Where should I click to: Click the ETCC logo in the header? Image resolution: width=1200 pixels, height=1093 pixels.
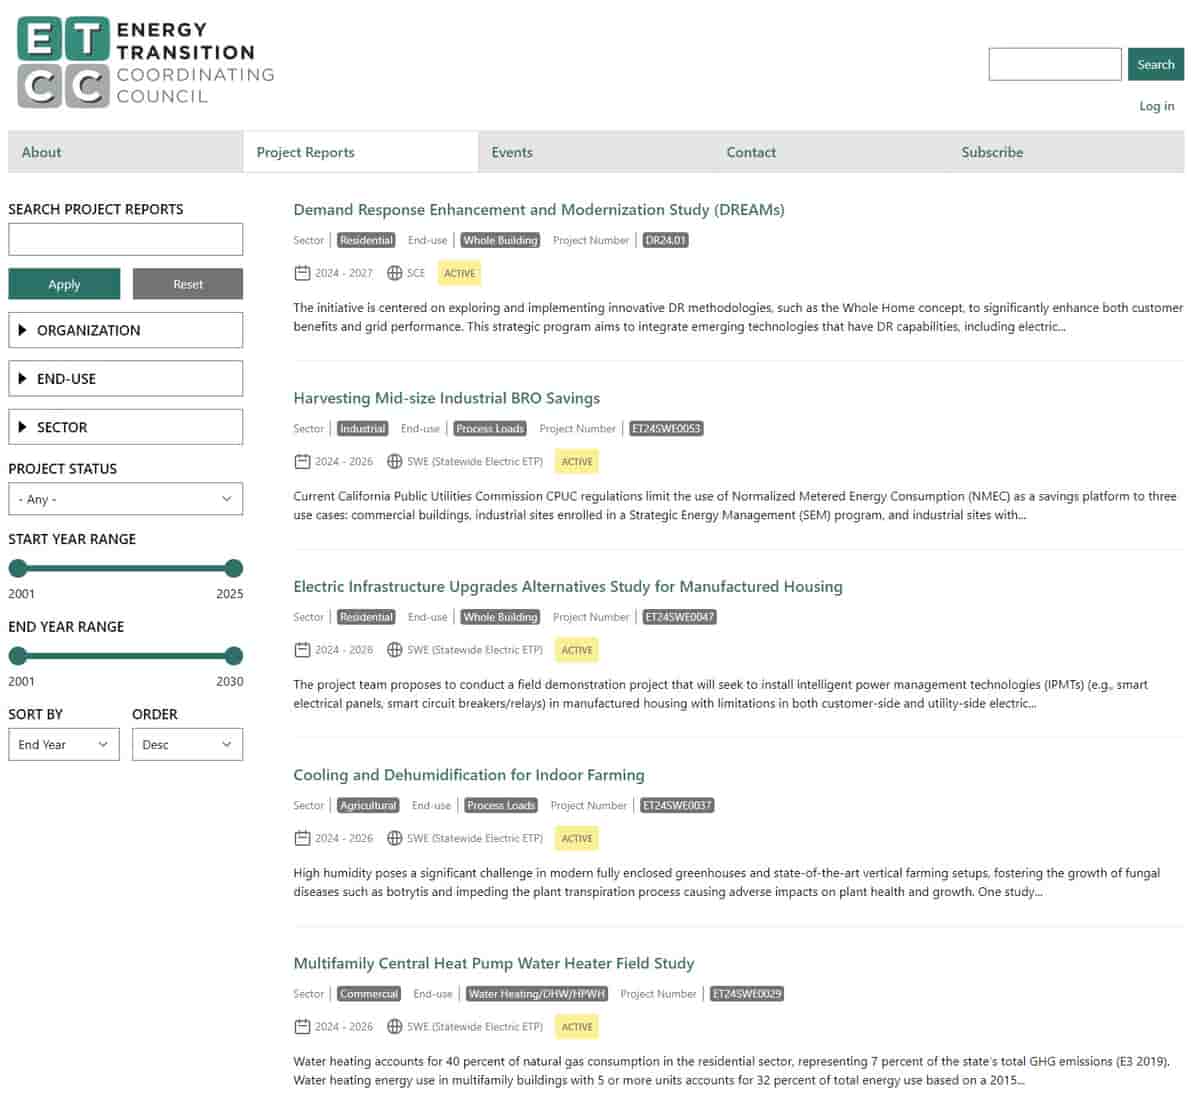145,63
